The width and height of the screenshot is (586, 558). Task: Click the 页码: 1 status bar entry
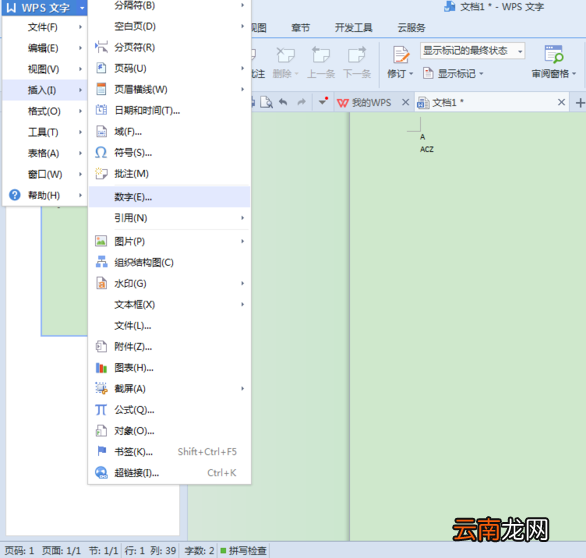[x=19, y=551]
